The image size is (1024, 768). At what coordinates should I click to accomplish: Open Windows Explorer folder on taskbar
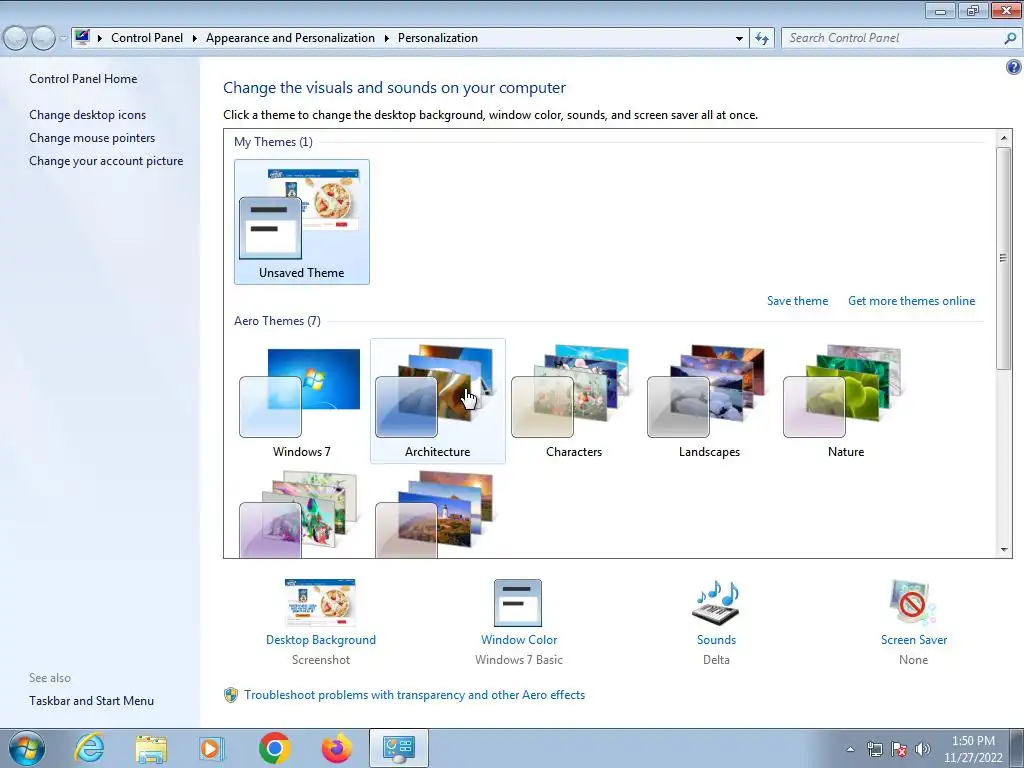[x=151, y=749]
